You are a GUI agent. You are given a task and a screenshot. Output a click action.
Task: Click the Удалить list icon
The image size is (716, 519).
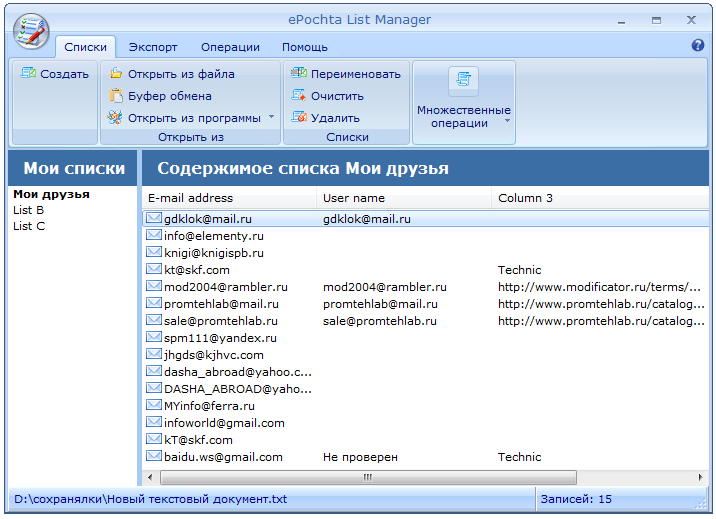(299, 117)
